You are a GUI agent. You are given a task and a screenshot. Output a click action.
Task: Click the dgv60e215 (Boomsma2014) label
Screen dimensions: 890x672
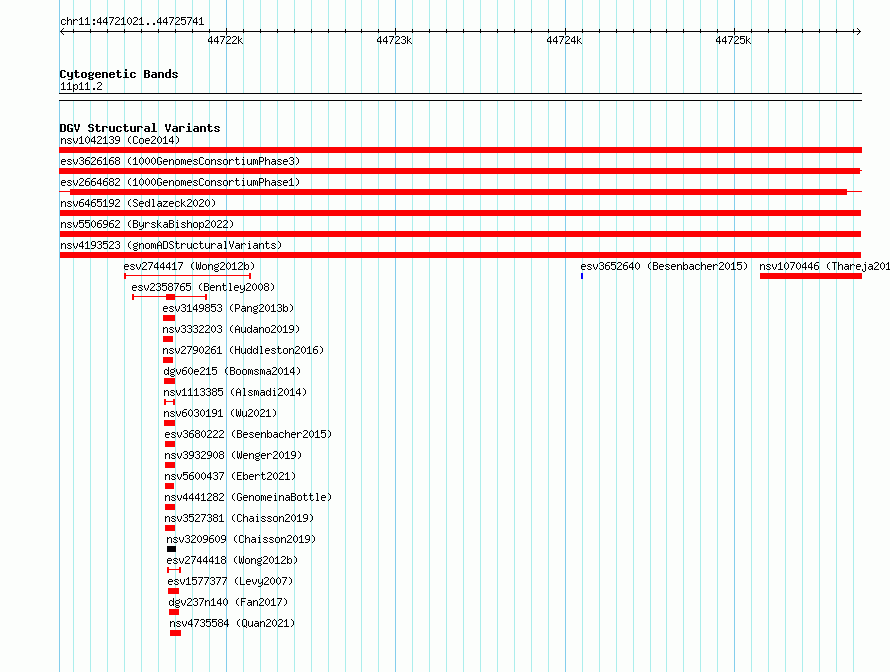pyautogui.click(x=232, y=371)
